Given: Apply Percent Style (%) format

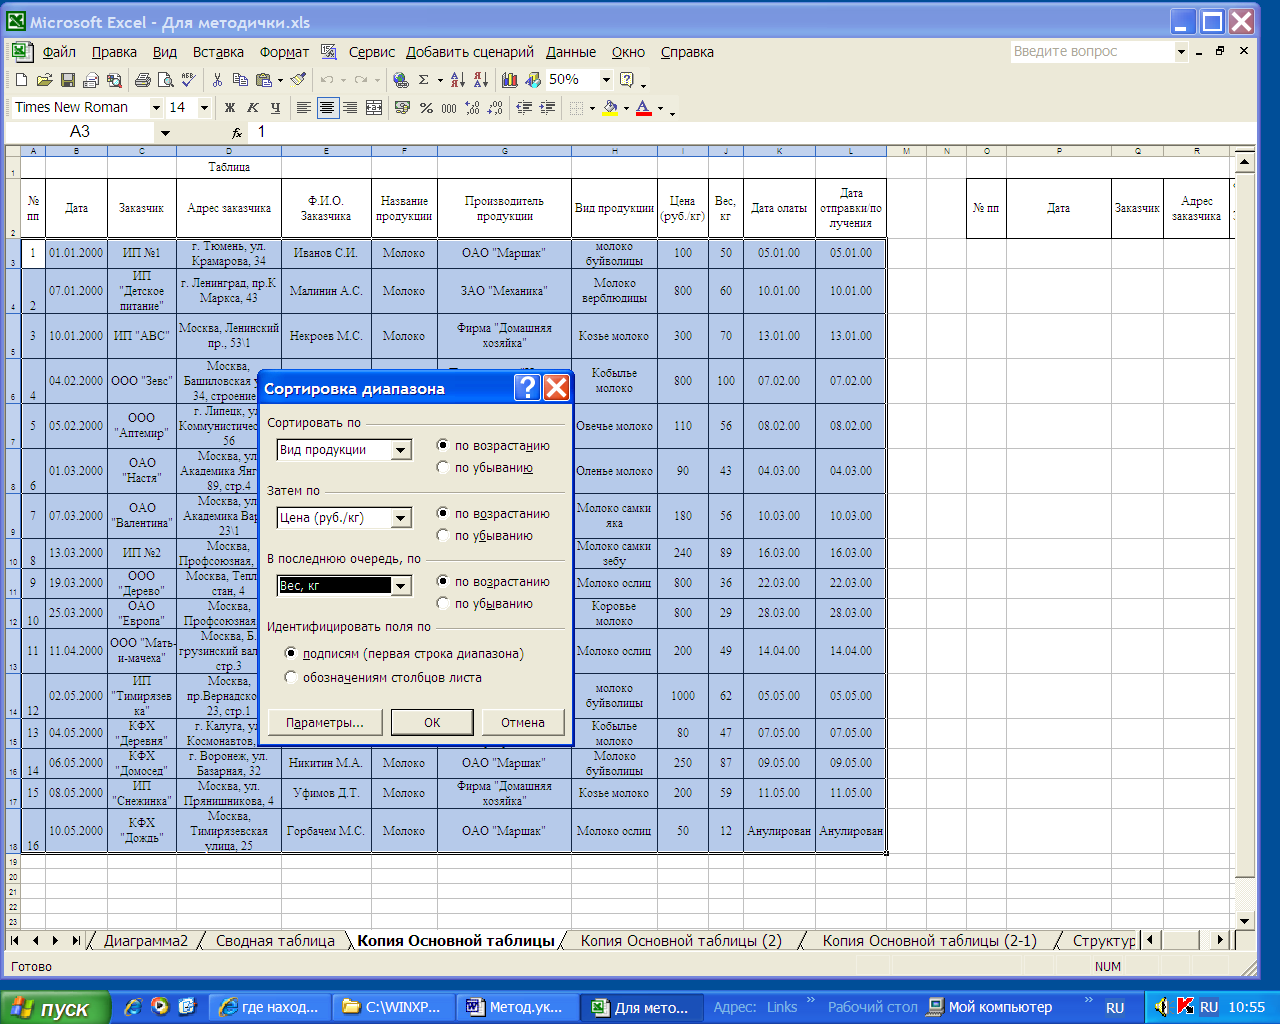Looking at the screenshot, I should 426,107.
